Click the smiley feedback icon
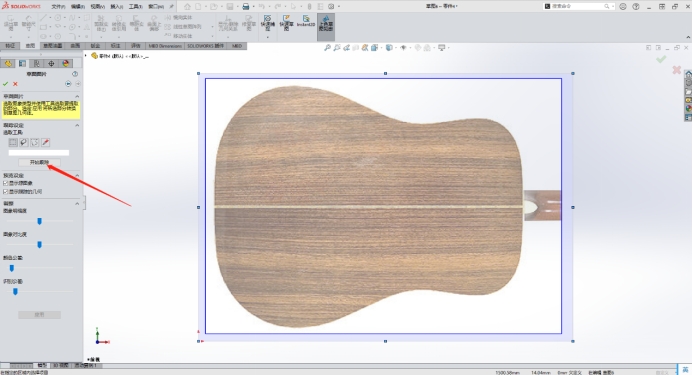Image resolution: width=693 pixels, height=375 pixels. click(623, 7)
